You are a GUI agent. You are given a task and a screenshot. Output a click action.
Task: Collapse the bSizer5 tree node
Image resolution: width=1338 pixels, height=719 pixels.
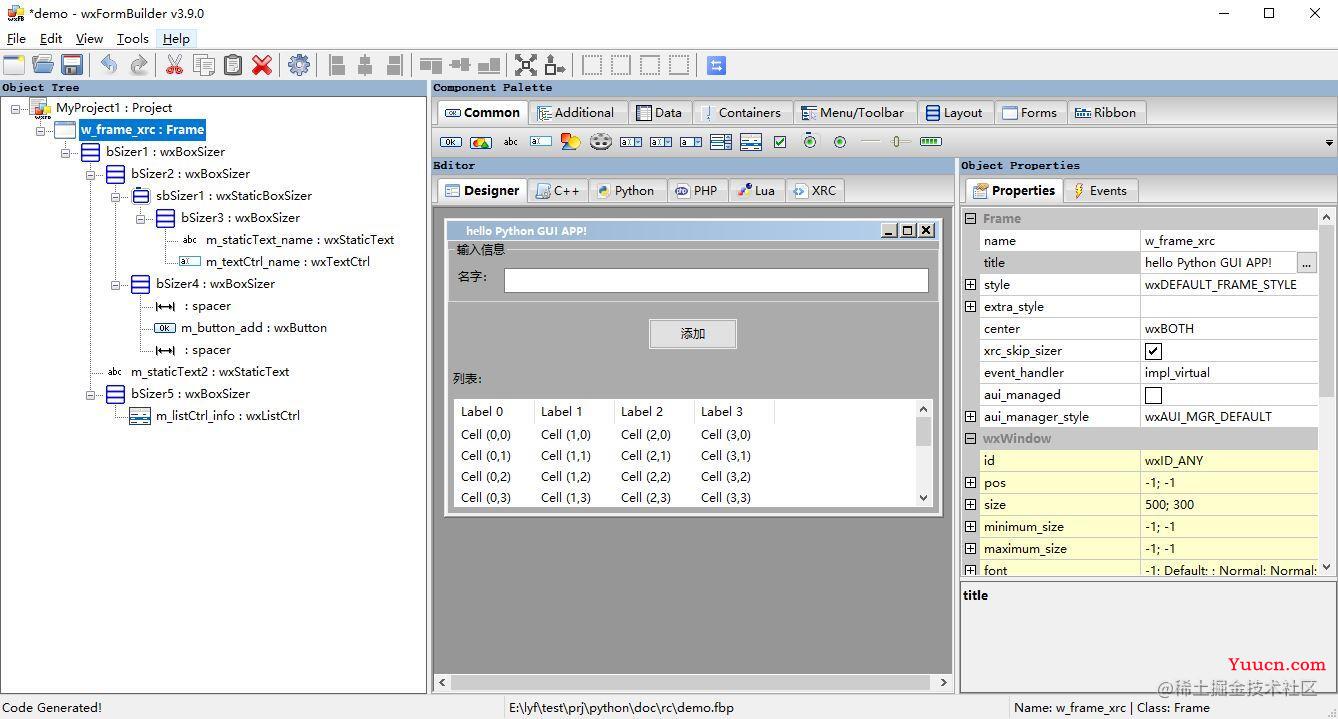point(91,394)
